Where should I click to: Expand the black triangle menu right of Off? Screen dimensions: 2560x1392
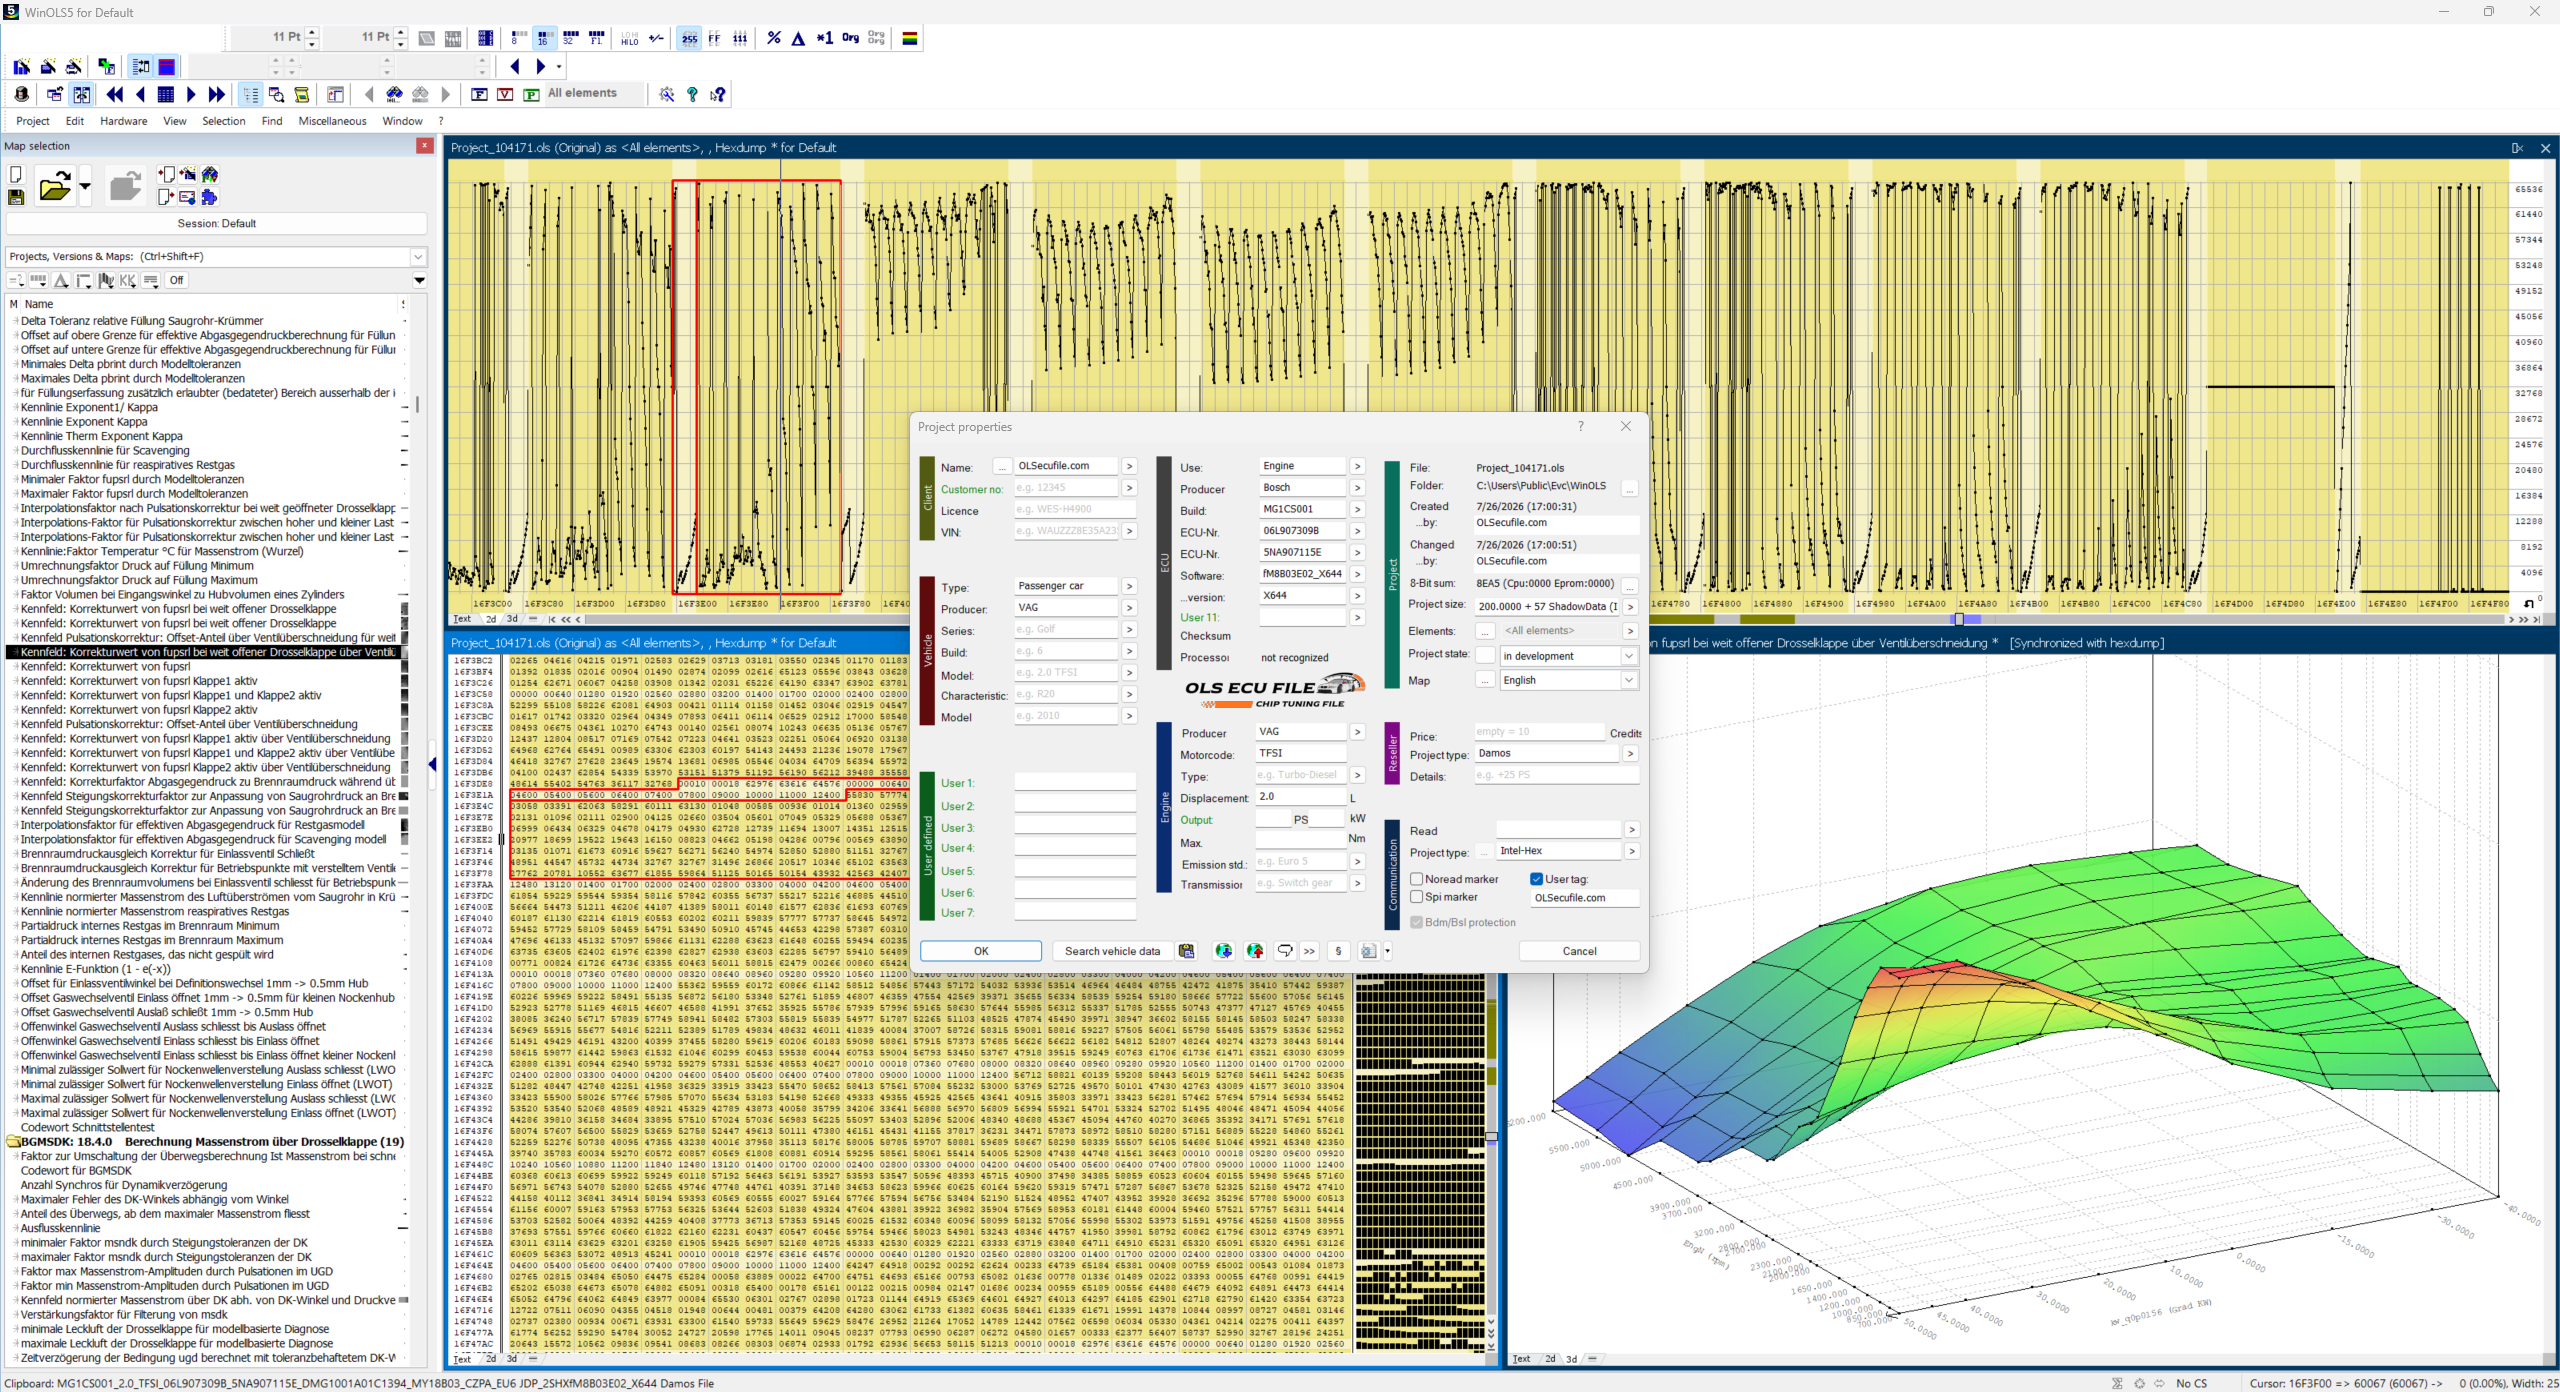coord(419,281)
